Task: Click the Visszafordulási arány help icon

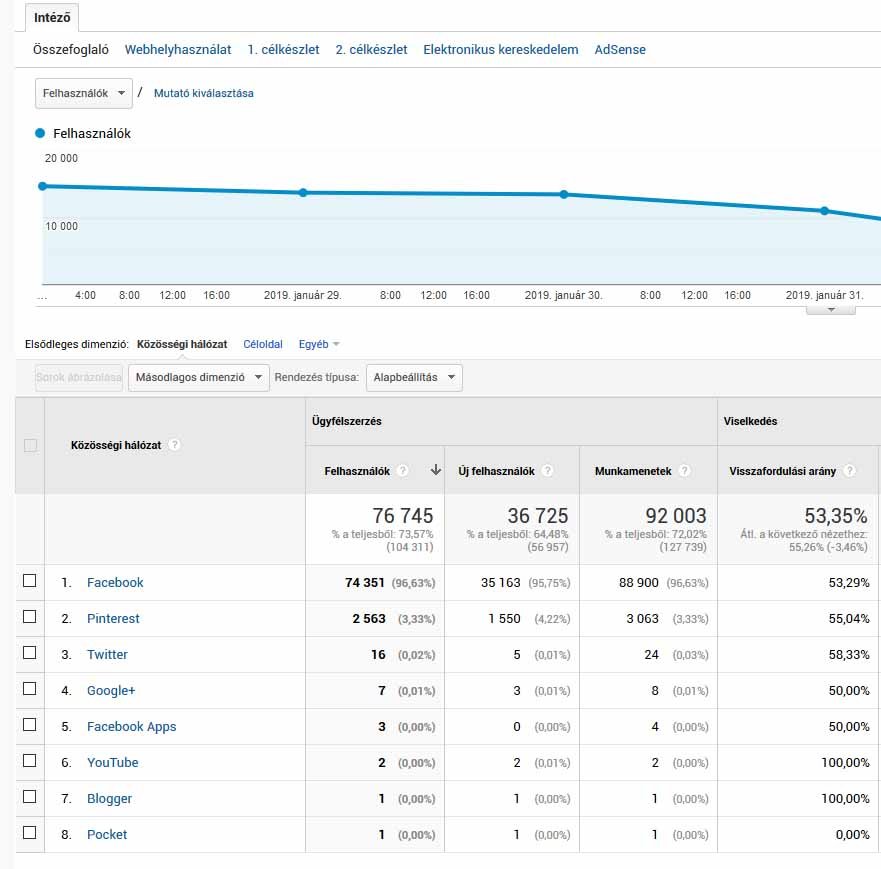Action: [x=851, y=470]
